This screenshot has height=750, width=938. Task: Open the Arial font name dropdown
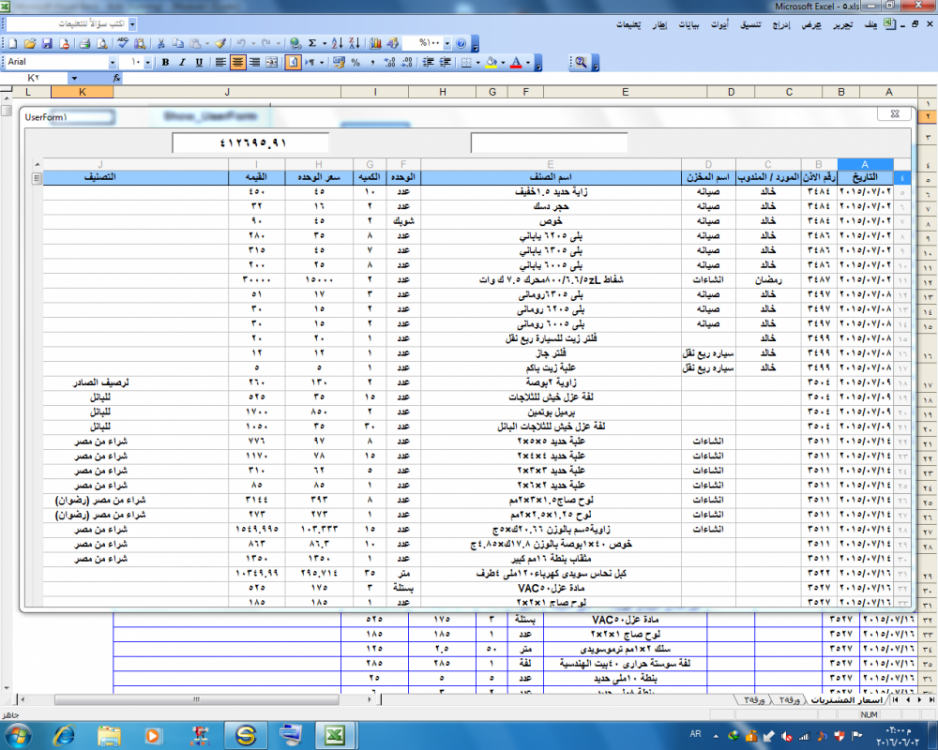pyautogui.click(x=112, y=62)
